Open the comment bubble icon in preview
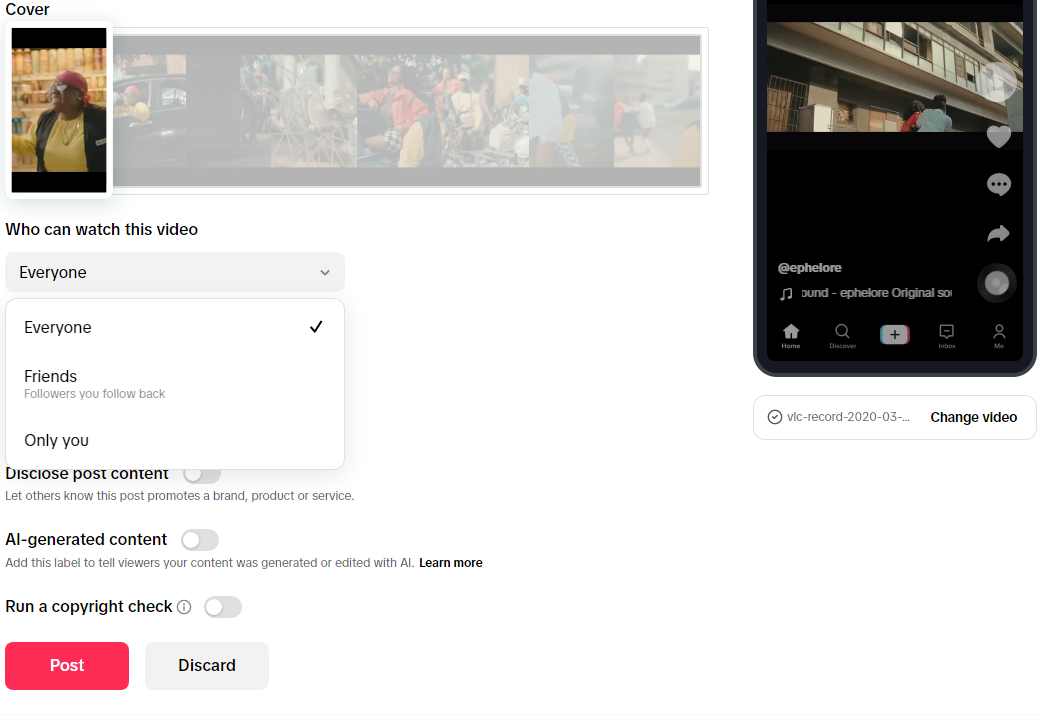 998,185
